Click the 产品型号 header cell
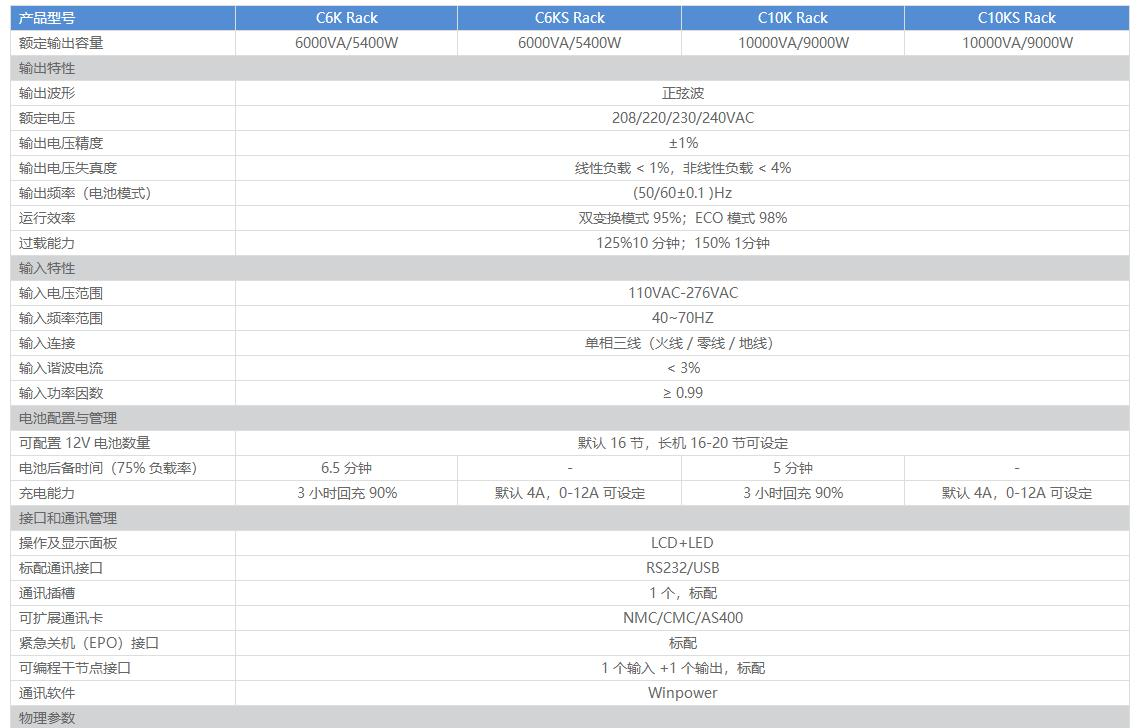 tap(47, 18)
